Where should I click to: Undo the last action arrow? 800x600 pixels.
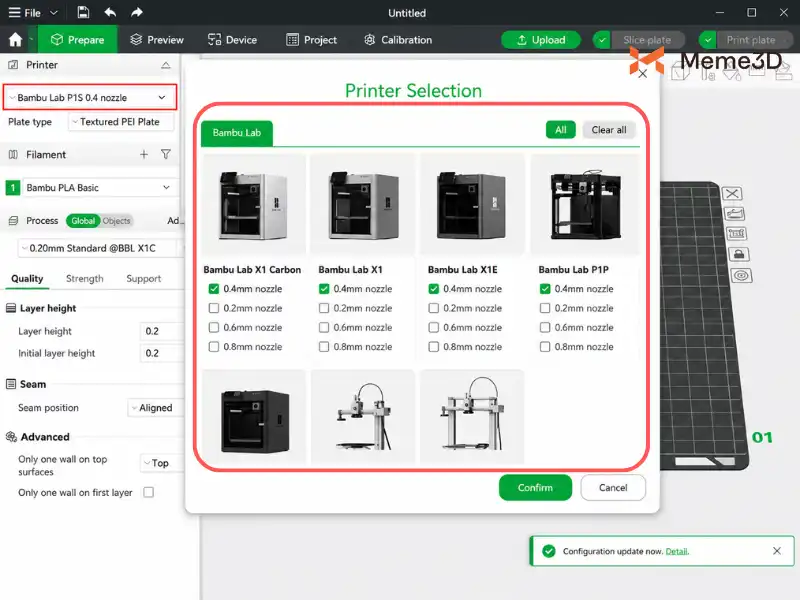(110, 12)
